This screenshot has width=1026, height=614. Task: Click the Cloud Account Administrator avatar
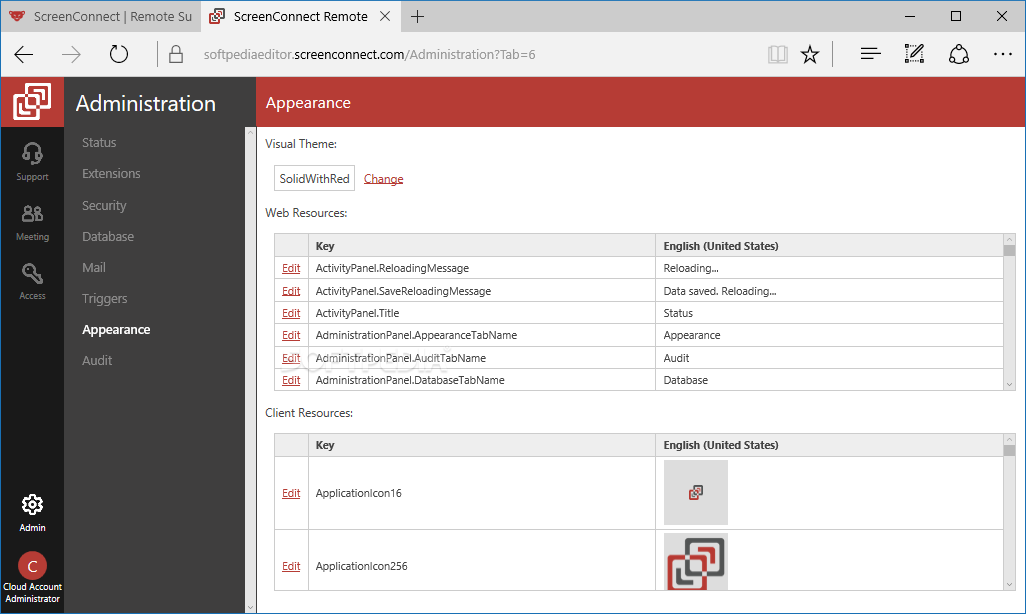pyautogui.click(x=32, y=566)
